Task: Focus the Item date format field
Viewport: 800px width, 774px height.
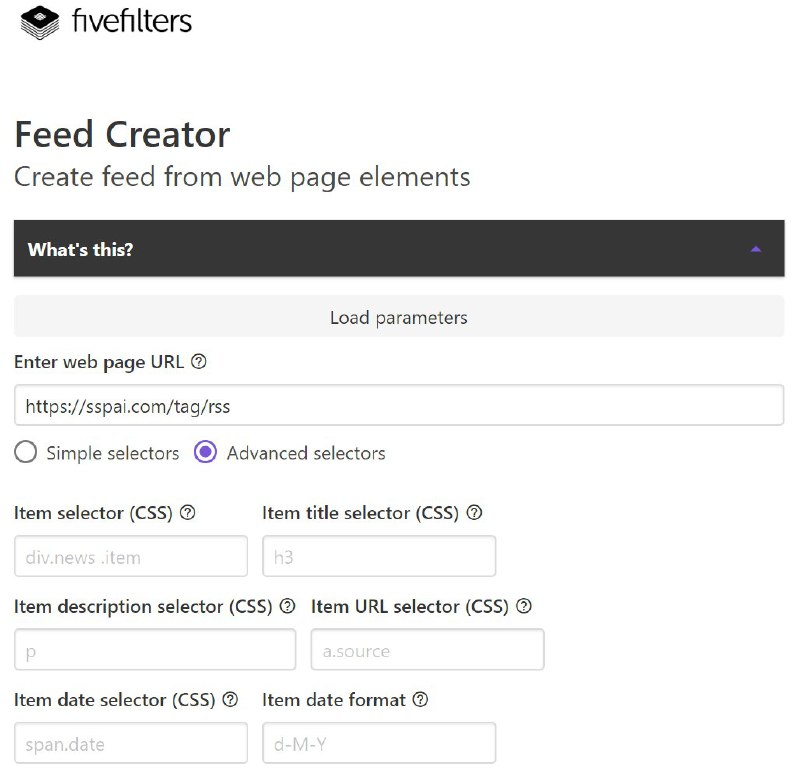Action: pyautogui.click(x=378, y=743)
